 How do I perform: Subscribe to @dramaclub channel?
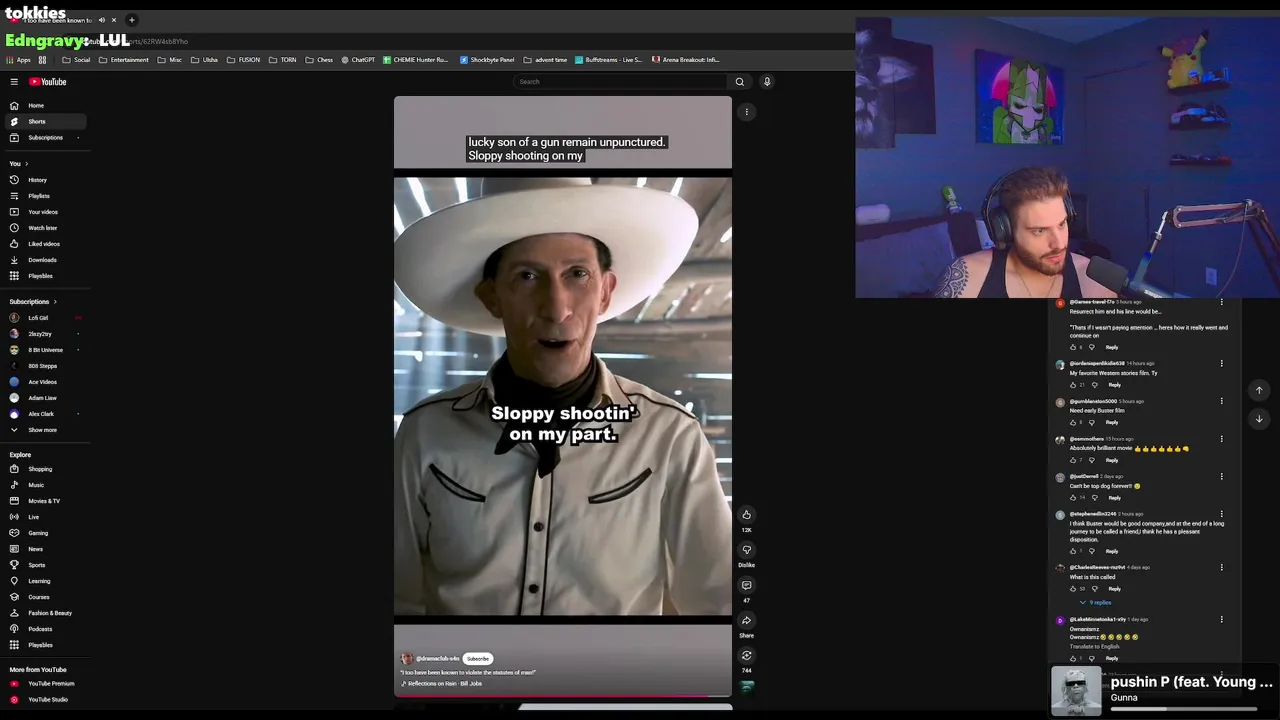click(x=478, y=659)
